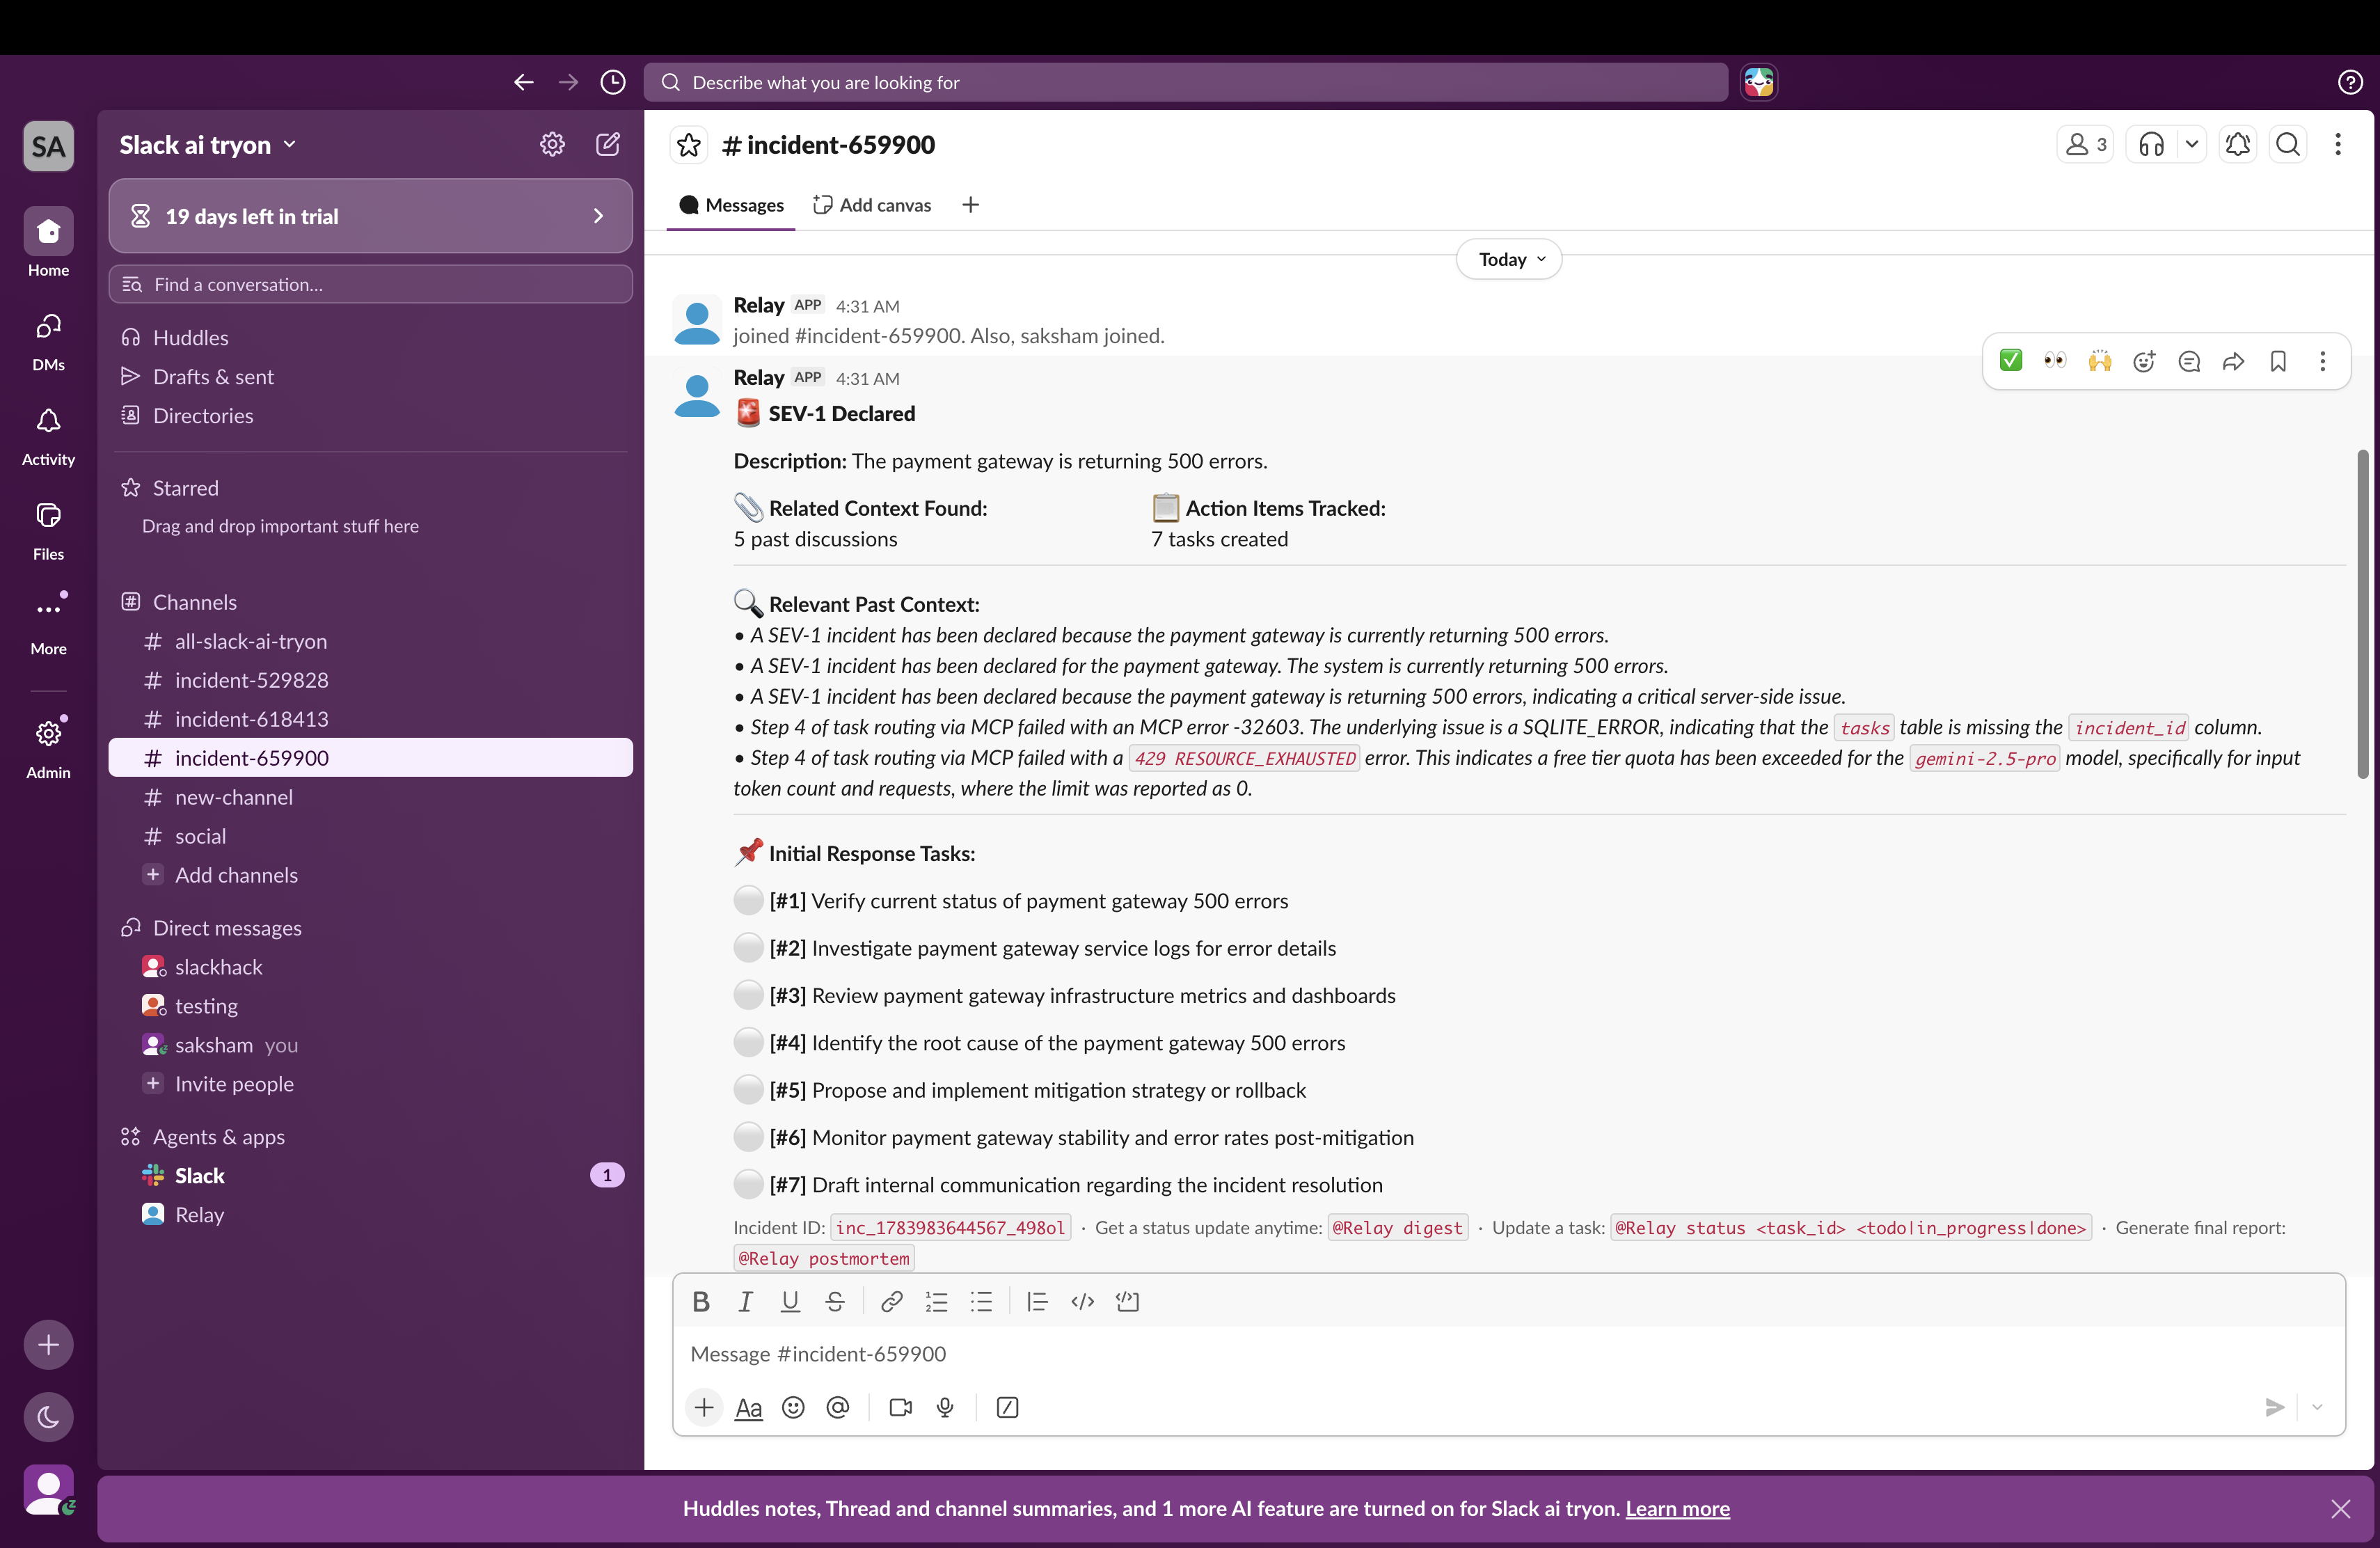Go back with the left arrow
Viewport: 2380px width, 1548px height.
point(523,82)
